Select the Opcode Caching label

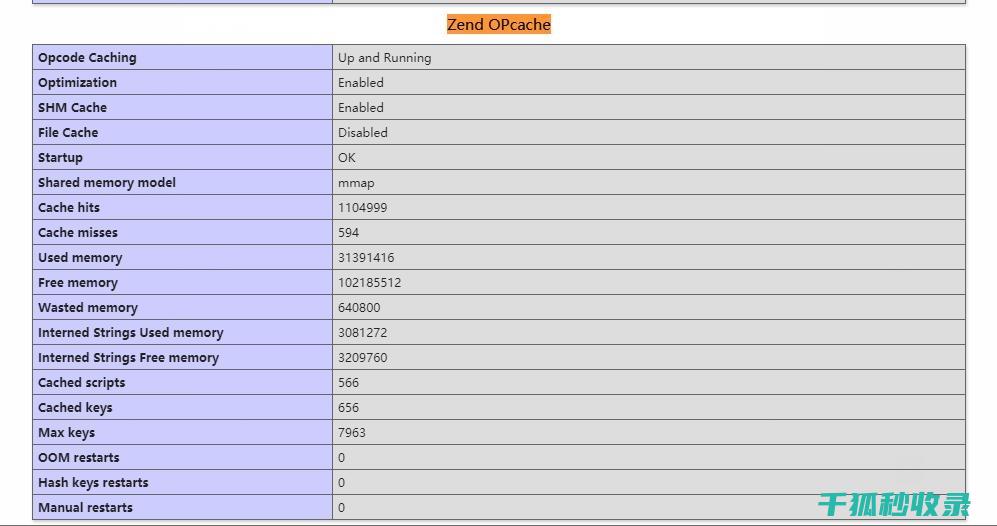[x=87, y=57]
